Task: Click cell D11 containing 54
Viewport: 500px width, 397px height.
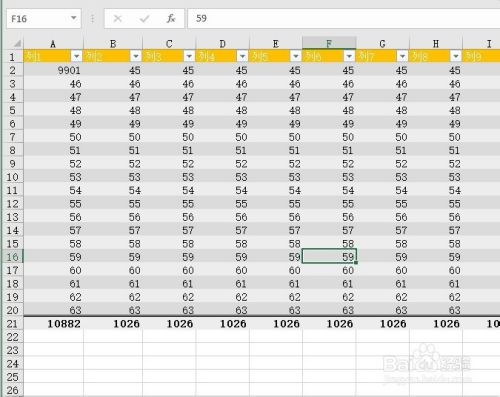Action: tap(222, 190)
